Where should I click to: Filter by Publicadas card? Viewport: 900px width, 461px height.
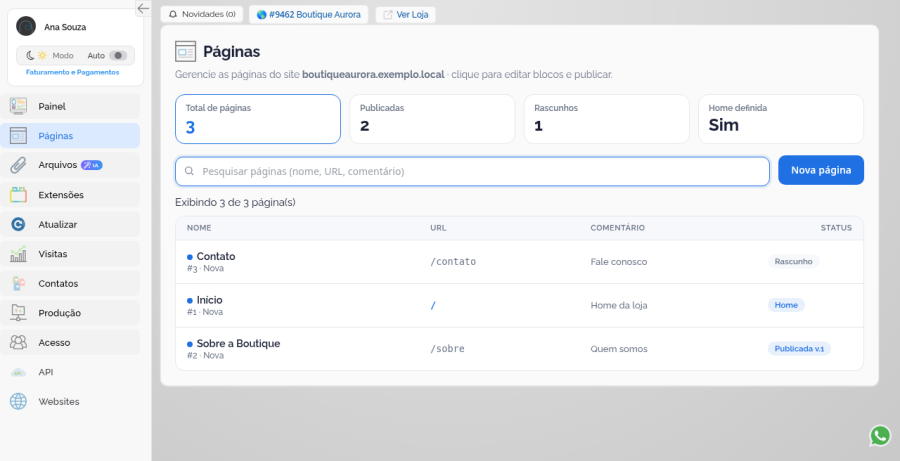coord(432,119)
